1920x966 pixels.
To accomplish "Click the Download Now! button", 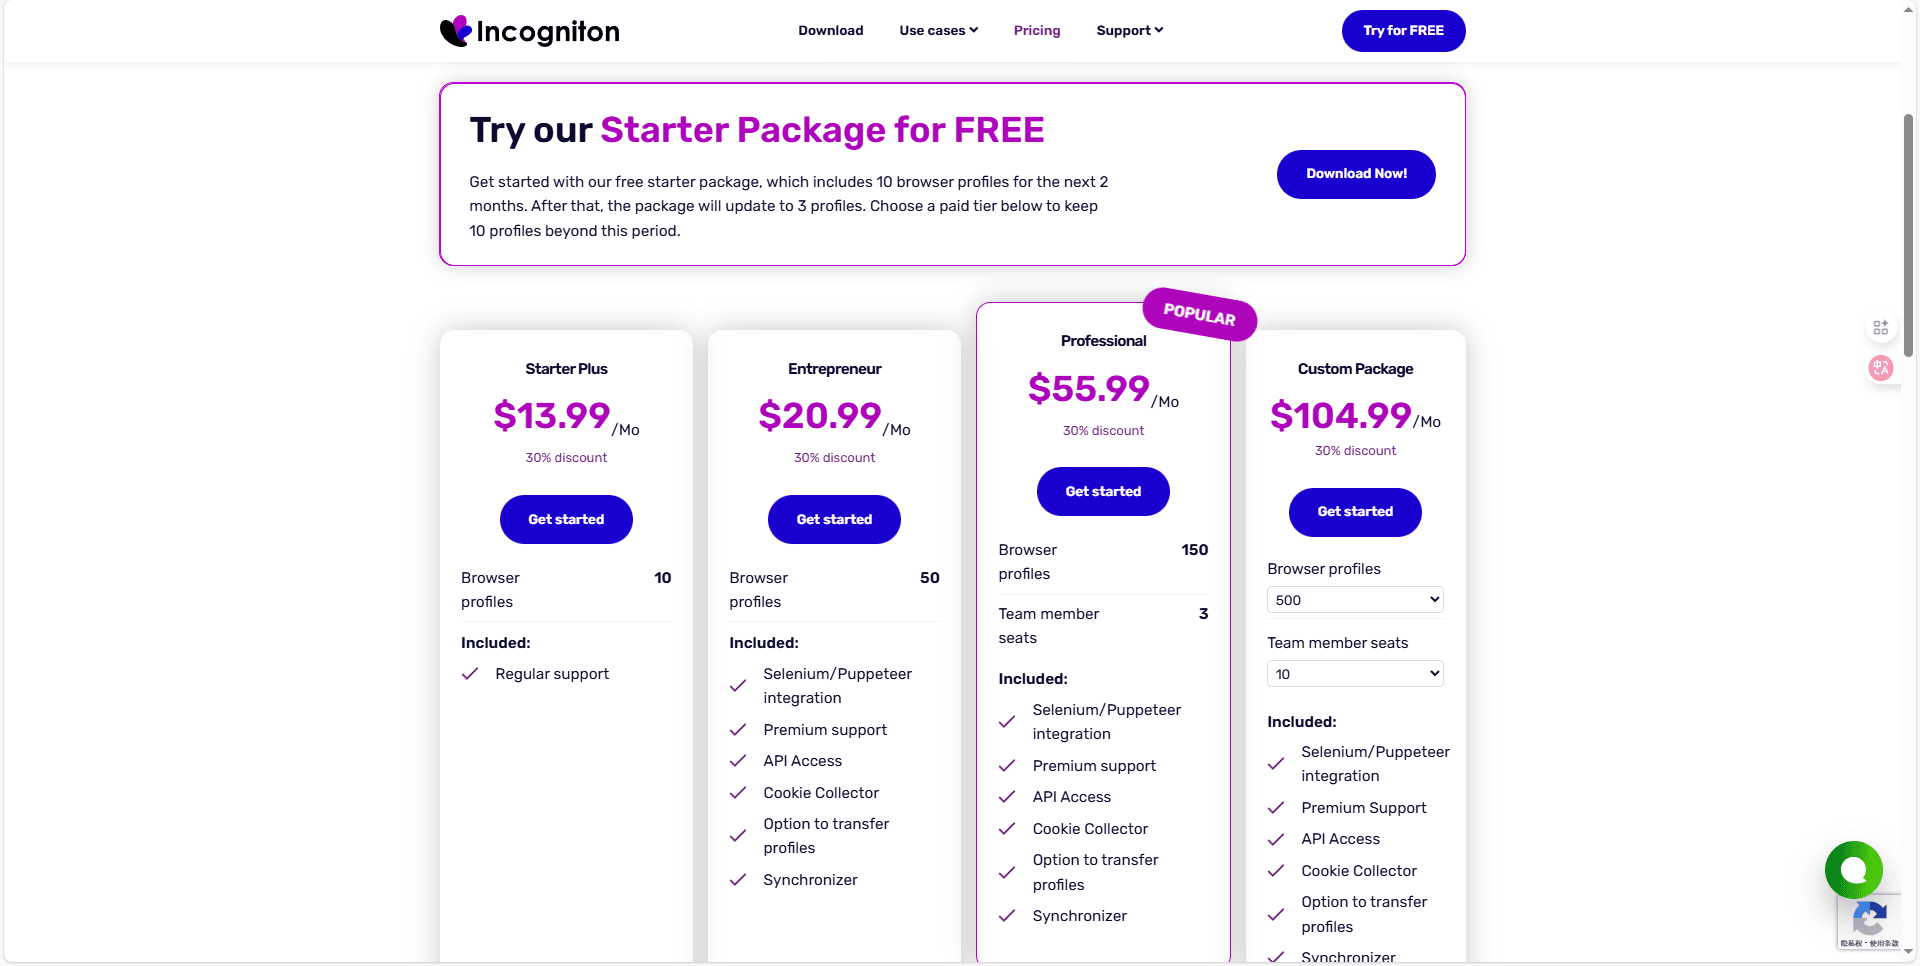I will (x=1355, y=174).
